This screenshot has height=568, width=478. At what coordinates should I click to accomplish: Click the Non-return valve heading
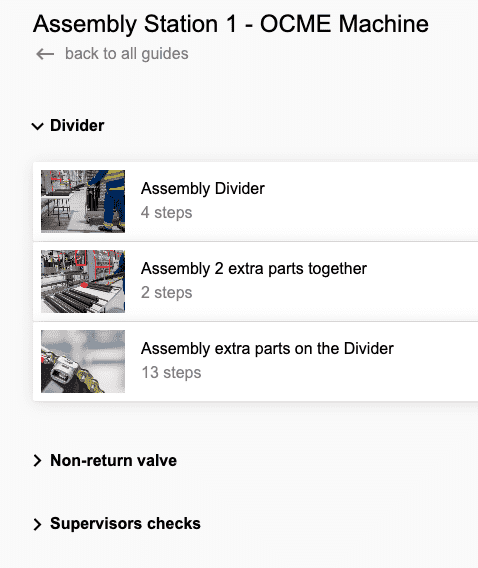click(x=113, y=460)
